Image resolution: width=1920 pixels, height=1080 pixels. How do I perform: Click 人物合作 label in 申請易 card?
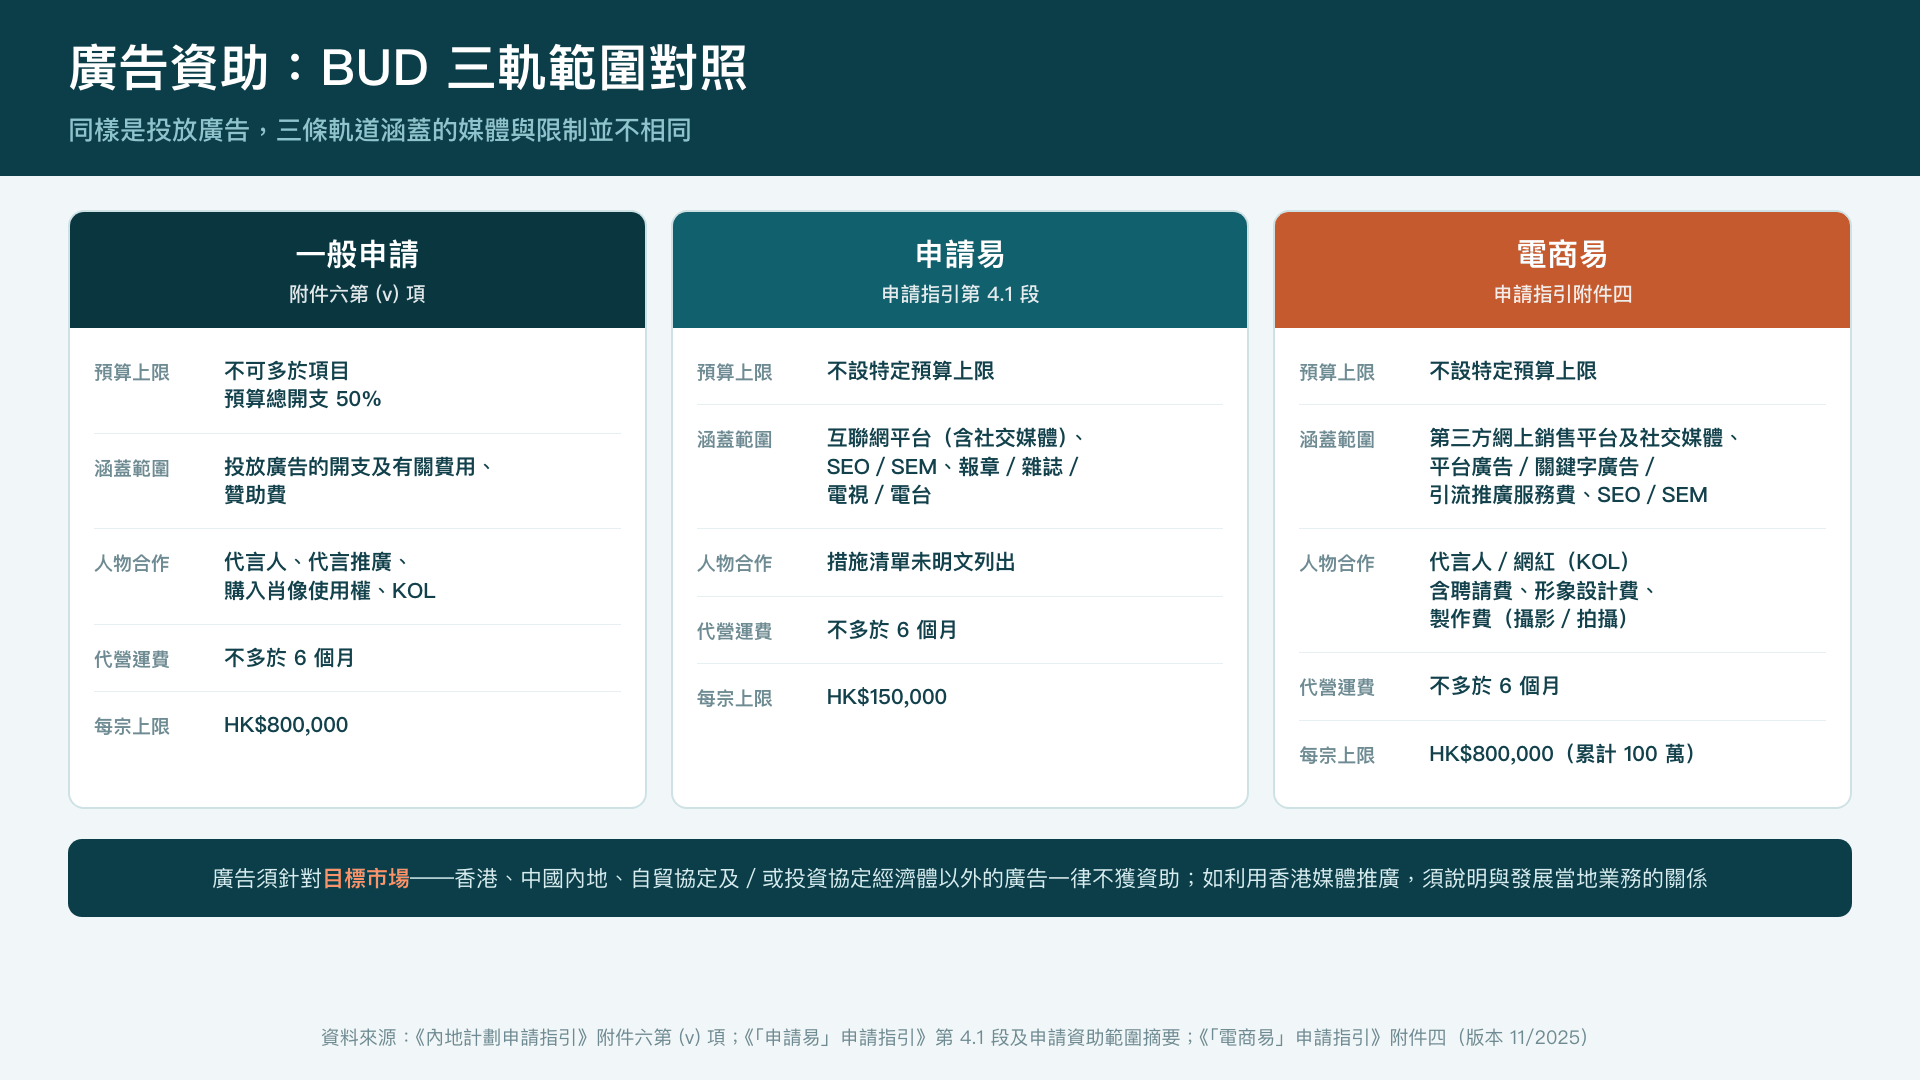(x=735, y=563)
